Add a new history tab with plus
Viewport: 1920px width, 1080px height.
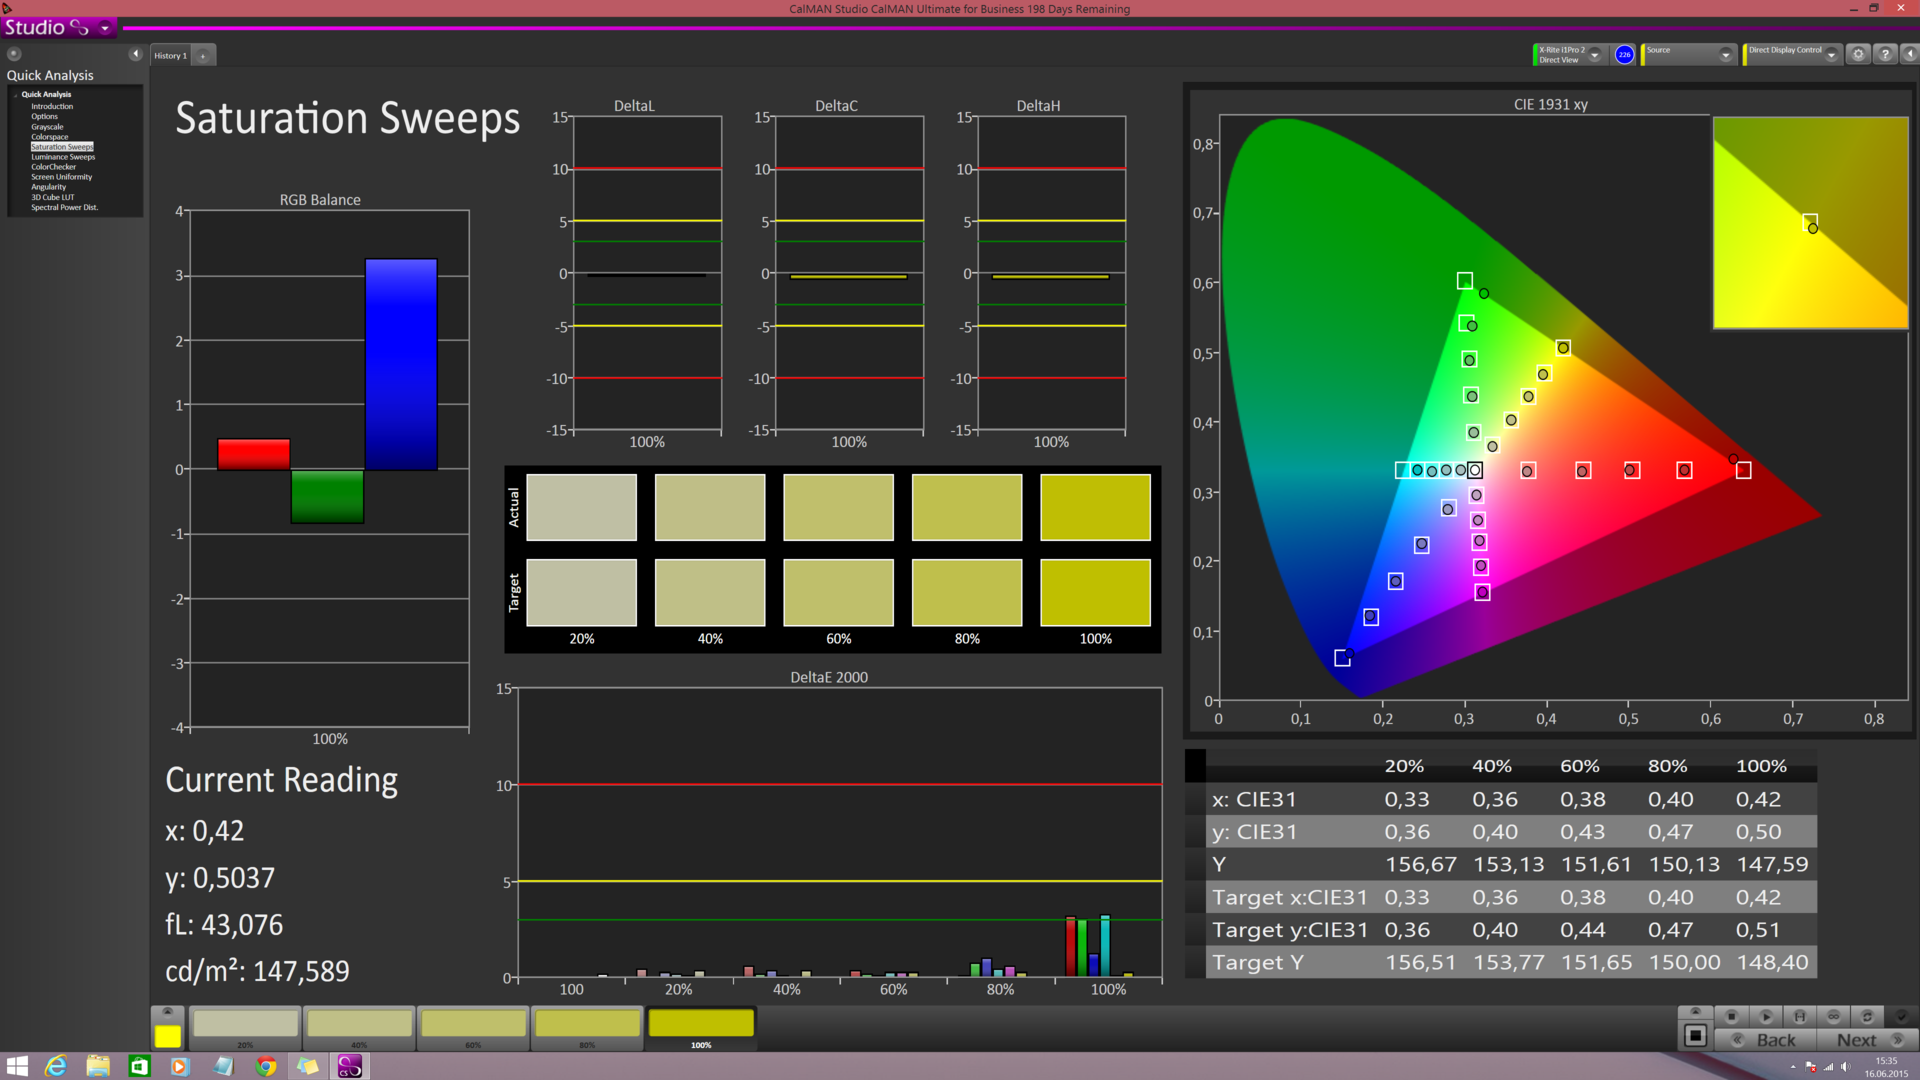203,56
